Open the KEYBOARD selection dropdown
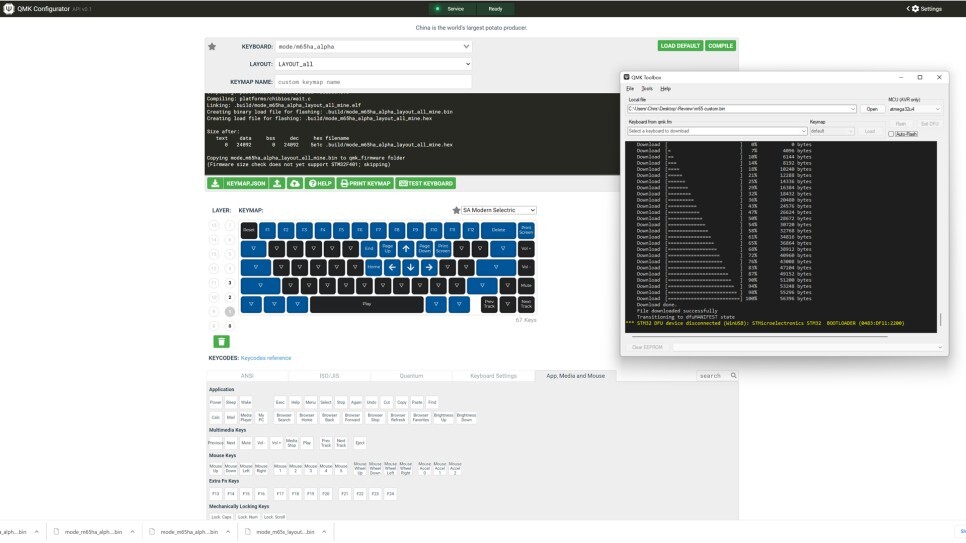The width and height of the screenshot is (966, 543). coord(373,47)
